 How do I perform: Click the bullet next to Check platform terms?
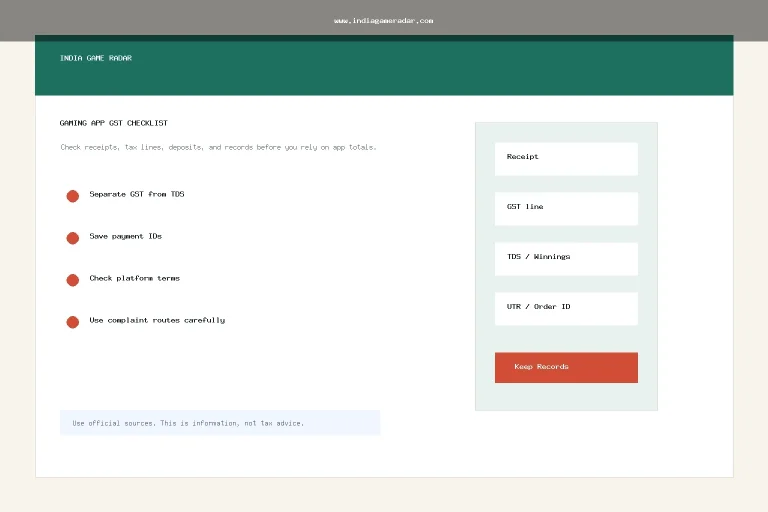(x=72, y=280)
